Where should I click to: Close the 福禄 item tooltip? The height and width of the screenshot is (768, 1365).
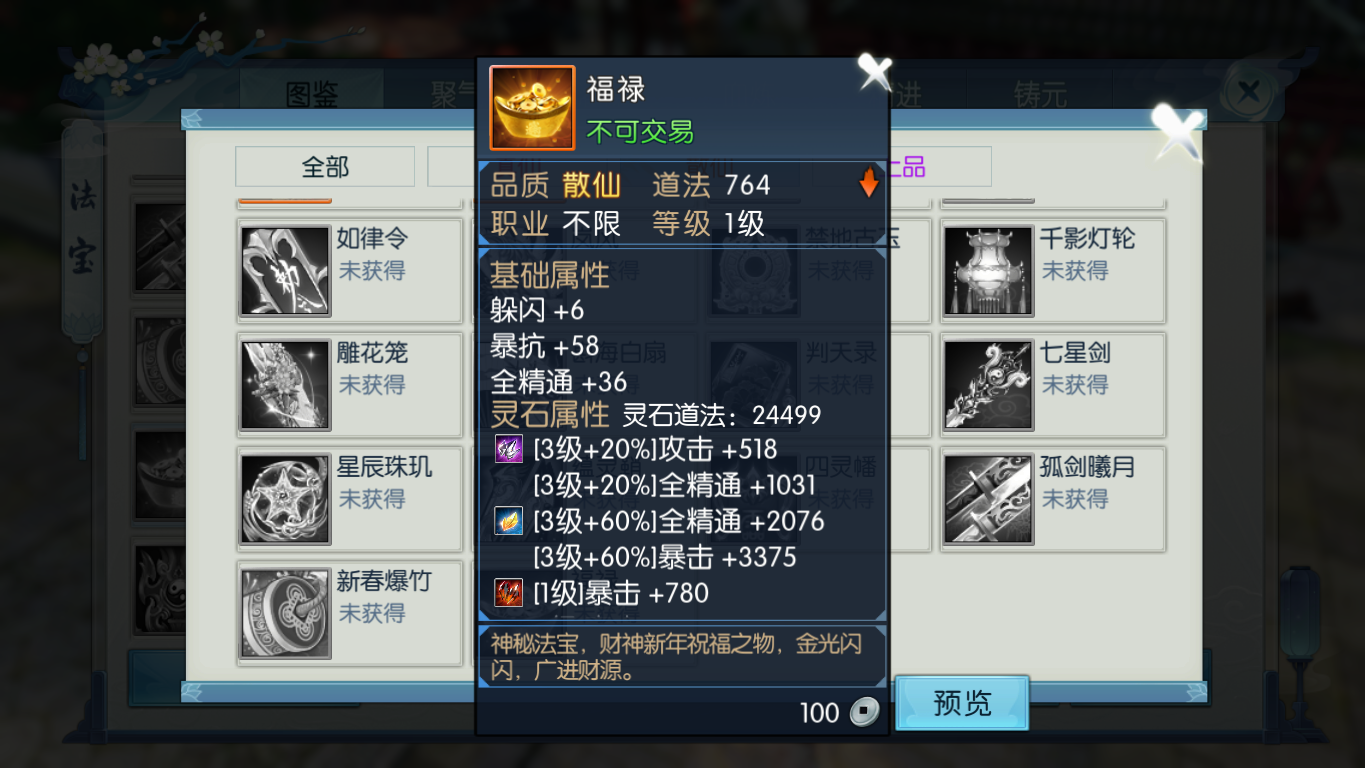point(874,73)
